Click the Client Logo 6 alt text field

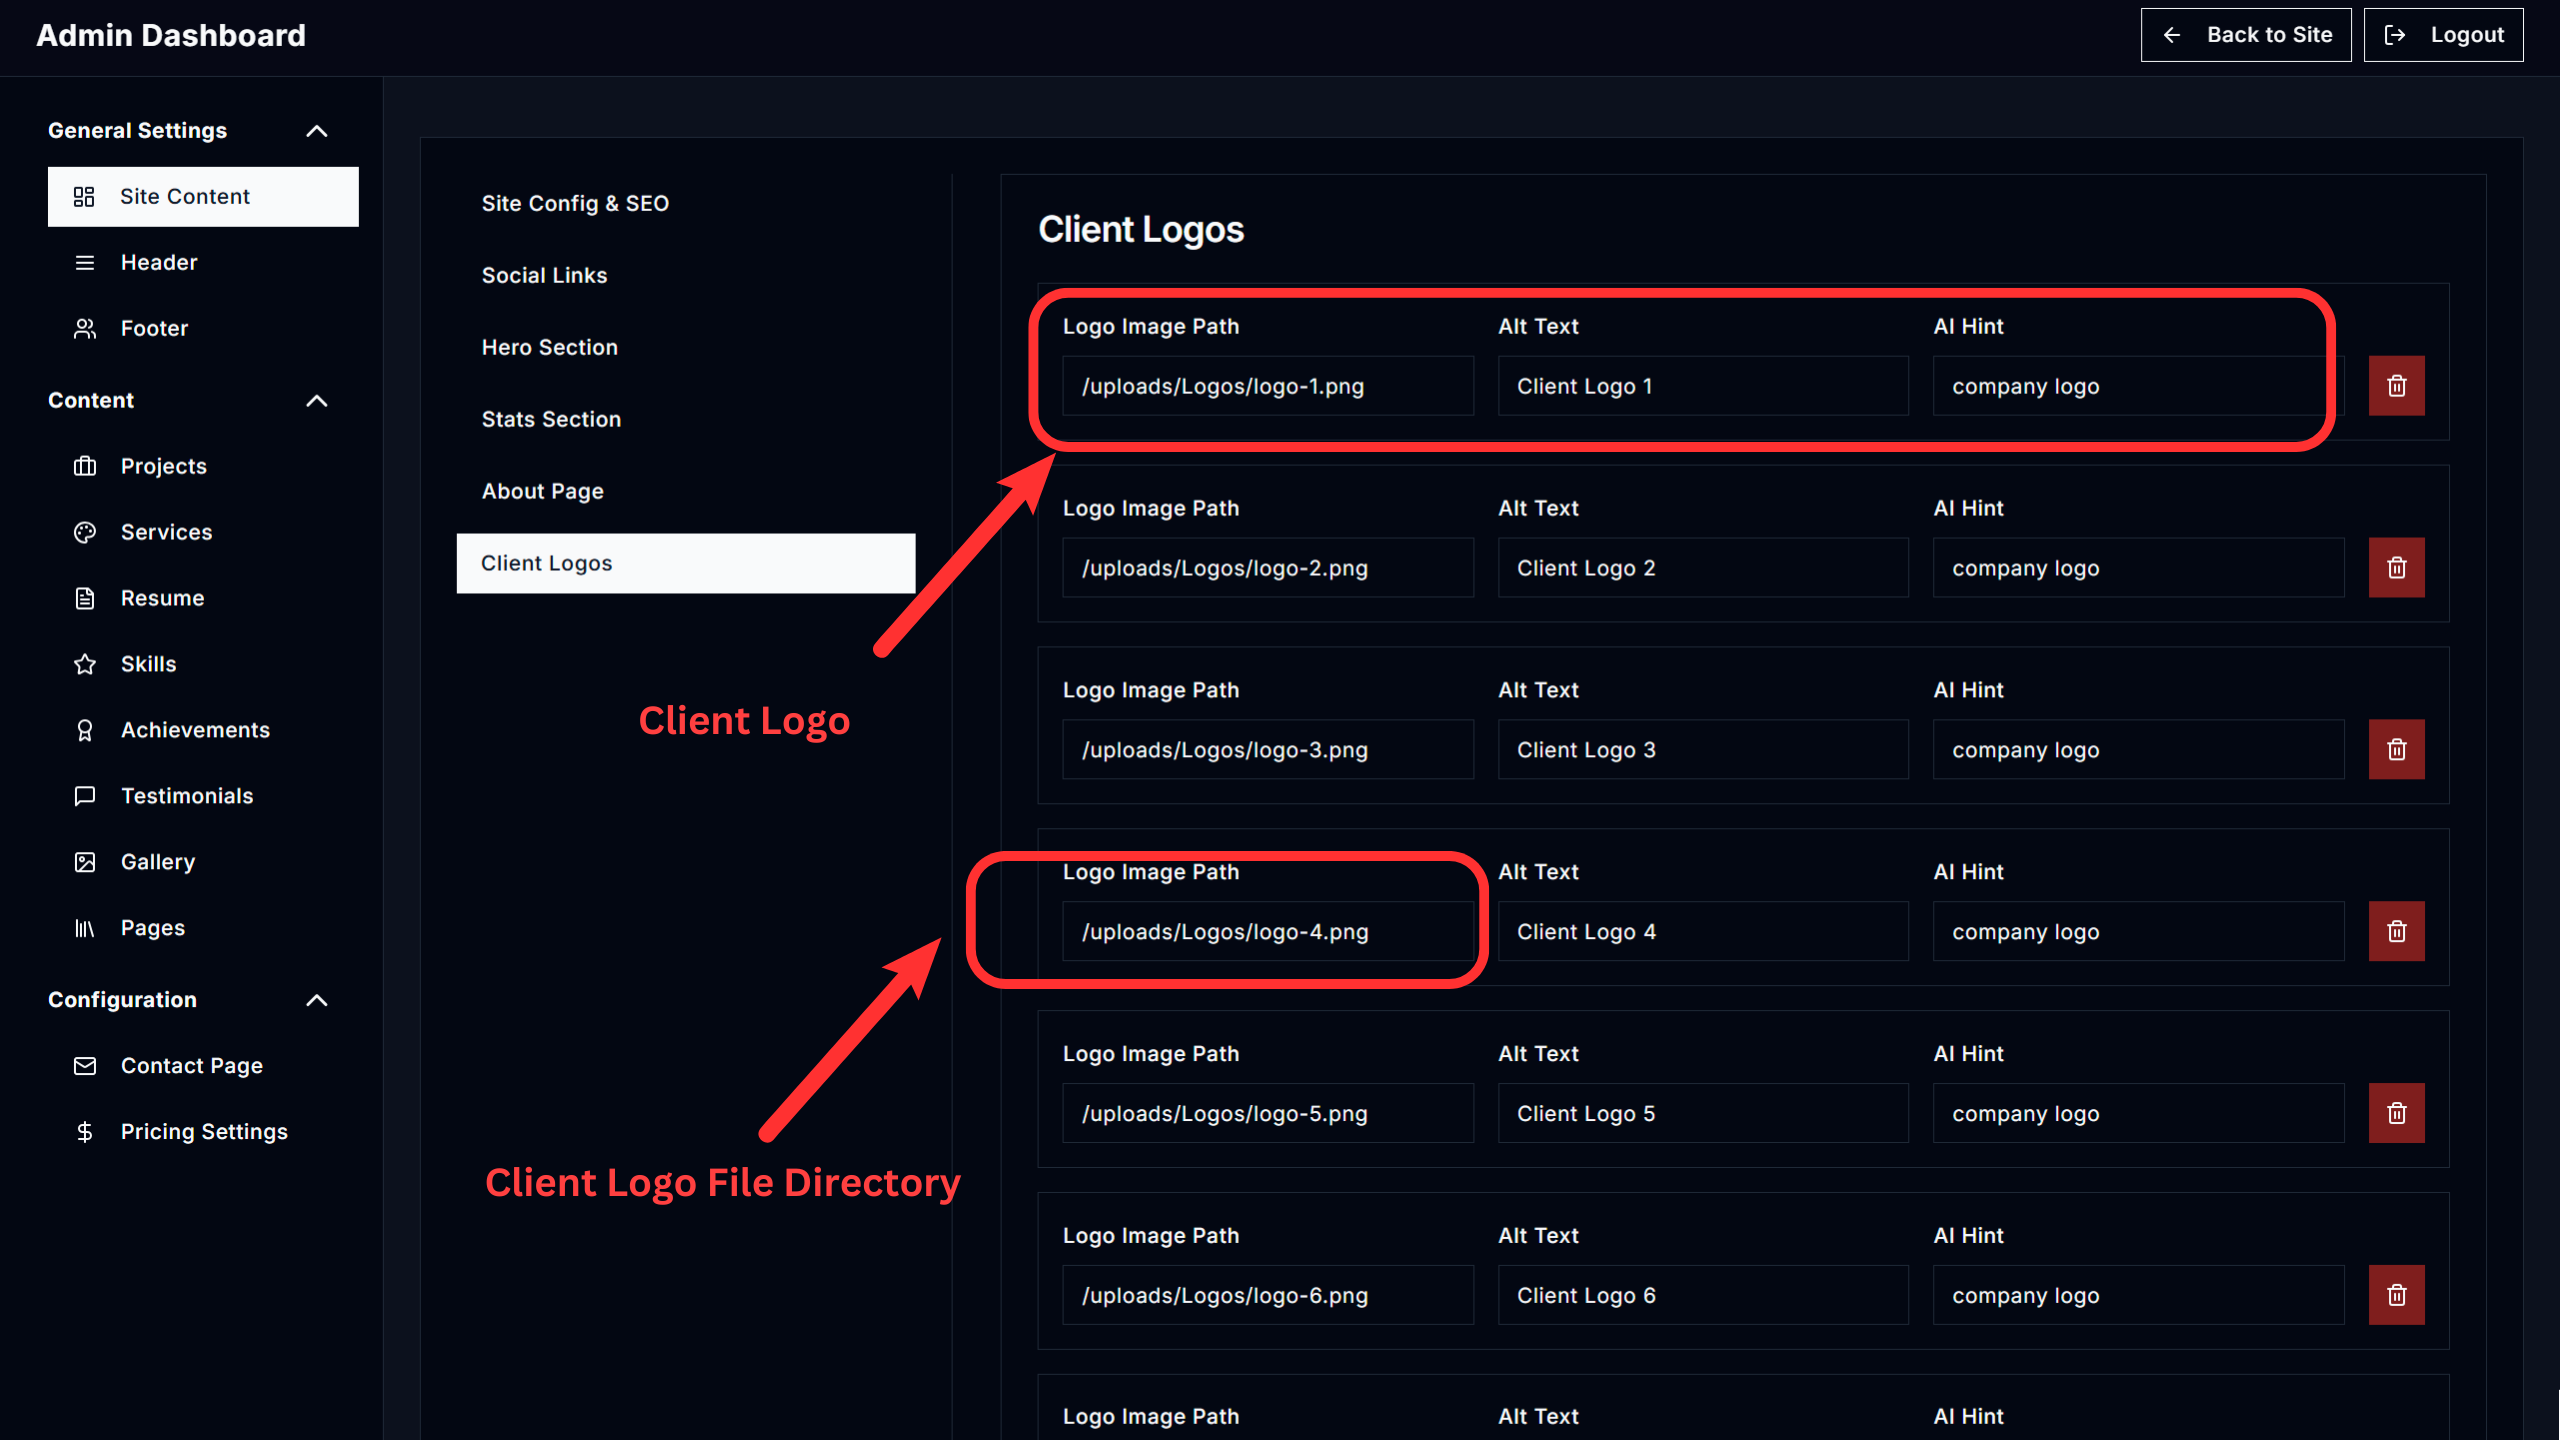click(1702, 1295)
